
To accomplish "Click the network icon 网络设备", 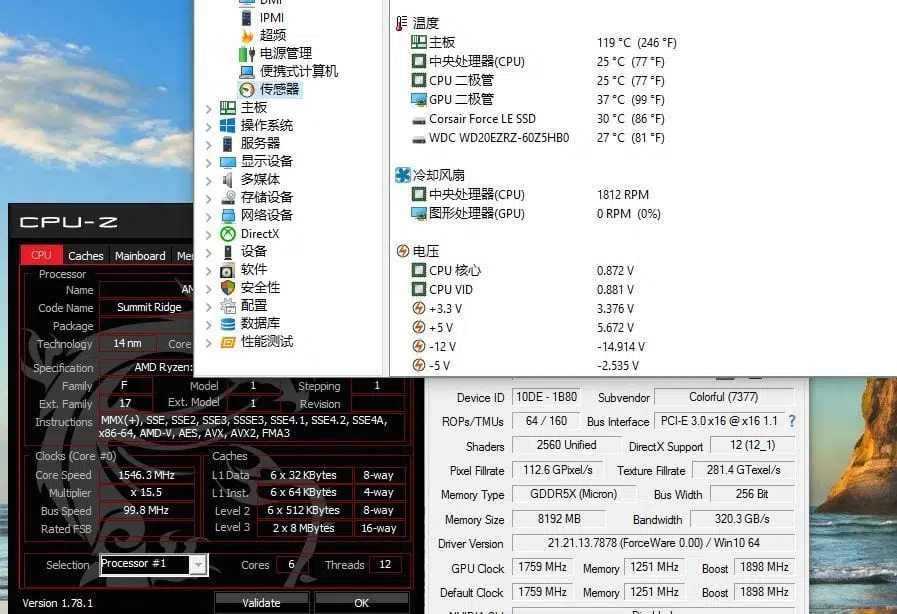I will point(228,216).
